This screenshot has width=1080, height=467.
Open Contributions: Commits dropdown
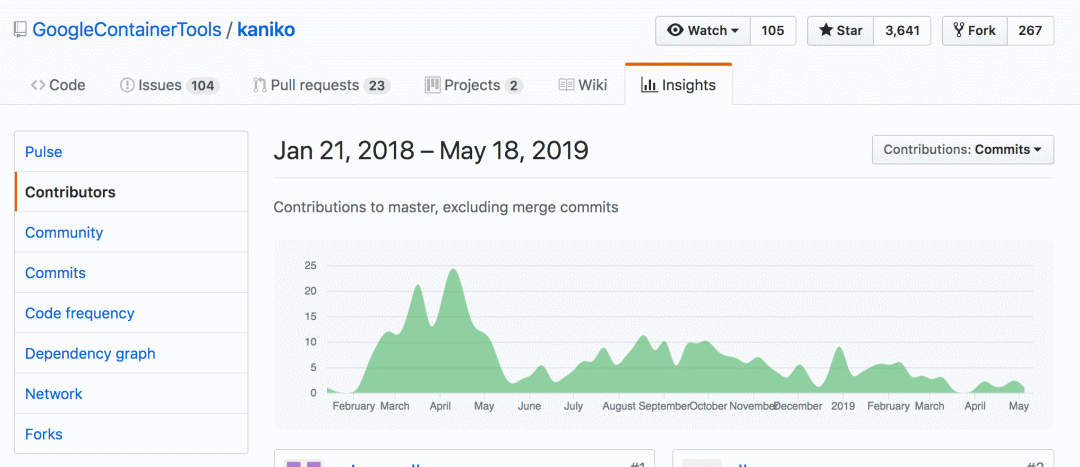[x=962, y=149]
